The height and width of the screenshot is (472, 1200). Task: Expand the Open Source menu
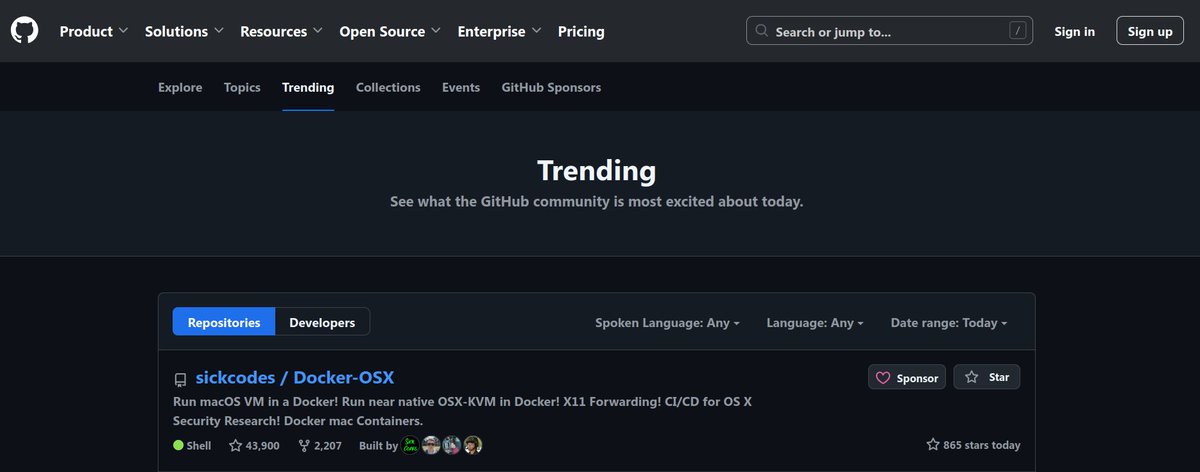tap(390, 31)
